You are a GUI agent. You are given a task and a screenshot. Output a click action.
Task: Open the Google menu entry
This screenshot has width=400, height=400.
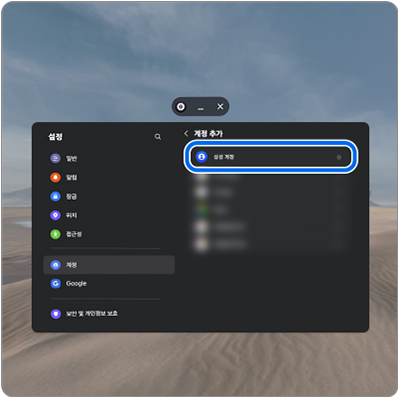click(x=109, y=284)
